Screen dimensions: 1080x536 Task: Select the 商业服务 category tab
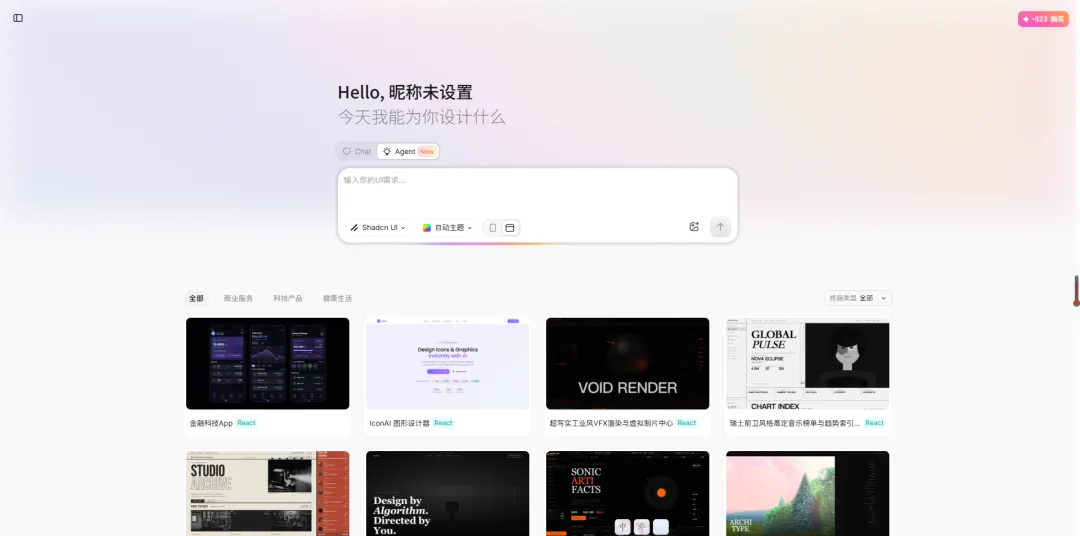tap(238, 298)
